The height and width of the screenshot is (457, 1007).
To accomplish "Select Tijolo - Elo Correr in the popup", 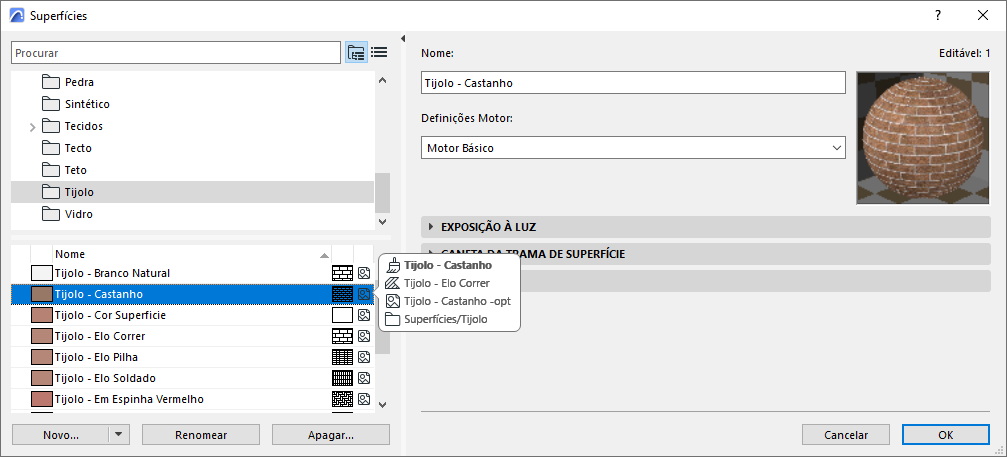I will pos(445,283).
